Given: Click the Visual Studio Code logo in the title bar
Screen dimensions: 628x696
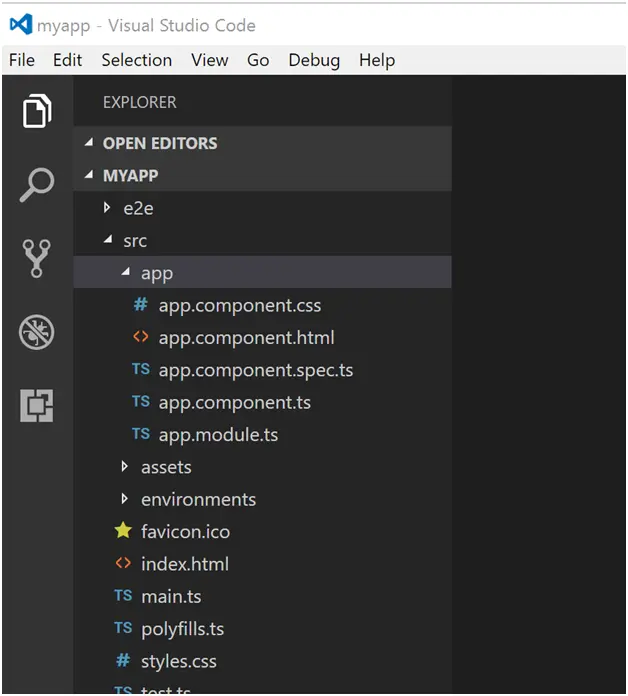Looking at the screenshot, I should 21,24.
